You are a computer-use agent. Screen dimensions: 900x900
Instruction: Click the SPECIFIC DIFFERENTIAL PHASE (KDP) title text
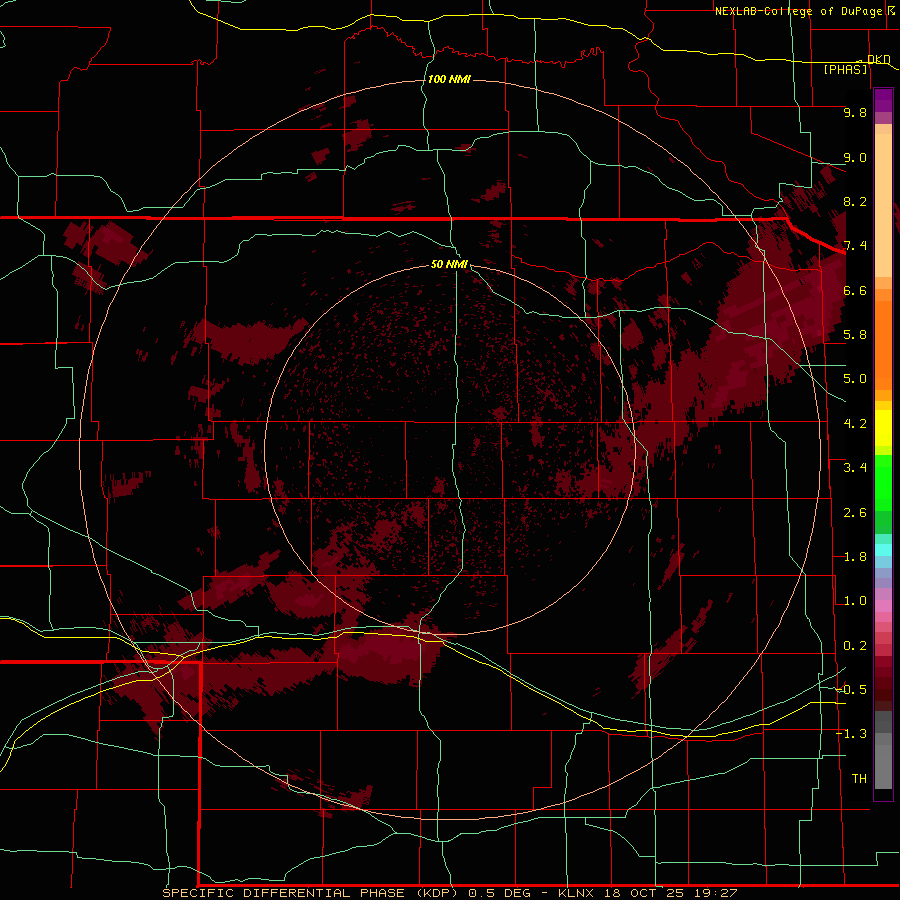pos(310,893)
